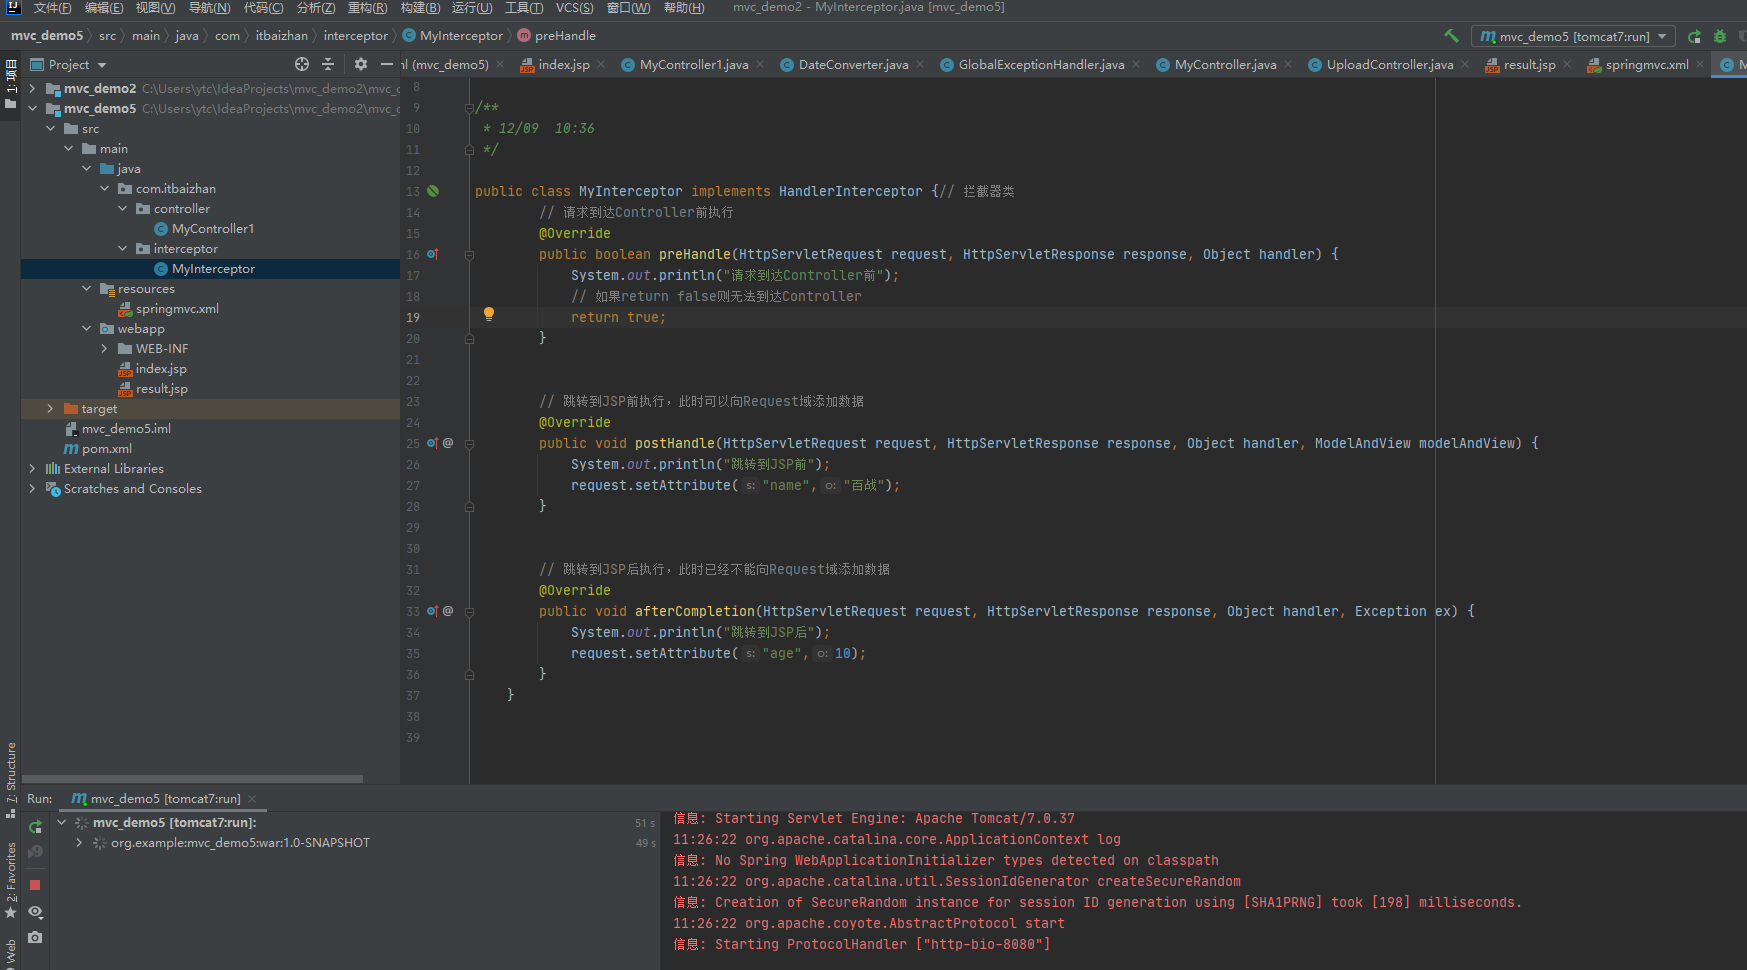Collapse the mvc_demo5 project node

32,109
